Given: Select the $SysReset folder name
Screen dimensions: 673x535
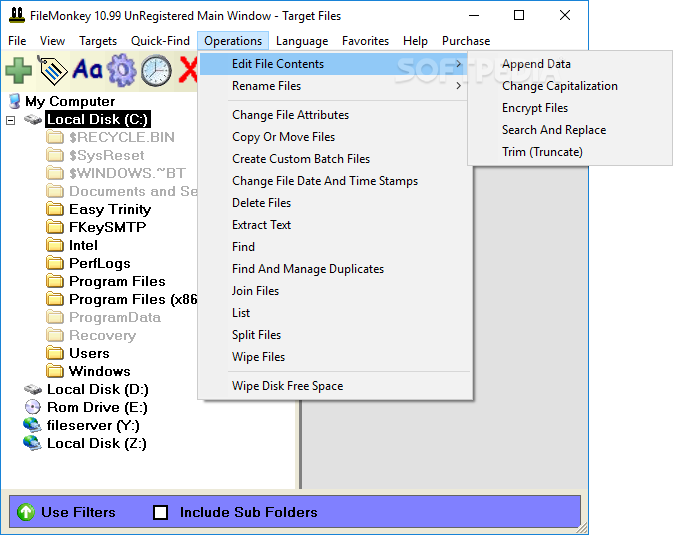Looking at the screenshot, I should click(106, 155).
